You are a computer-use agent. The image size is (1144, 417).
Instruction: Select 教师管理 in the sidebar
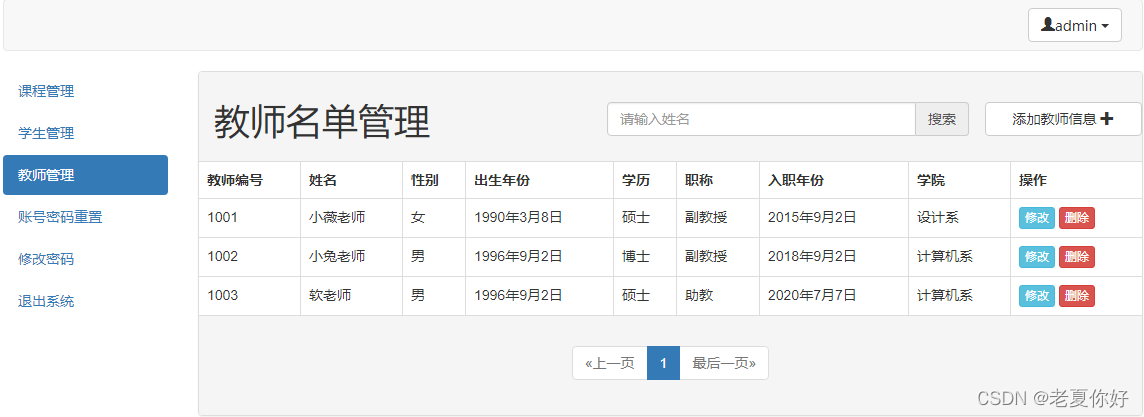tap(85, 175)
